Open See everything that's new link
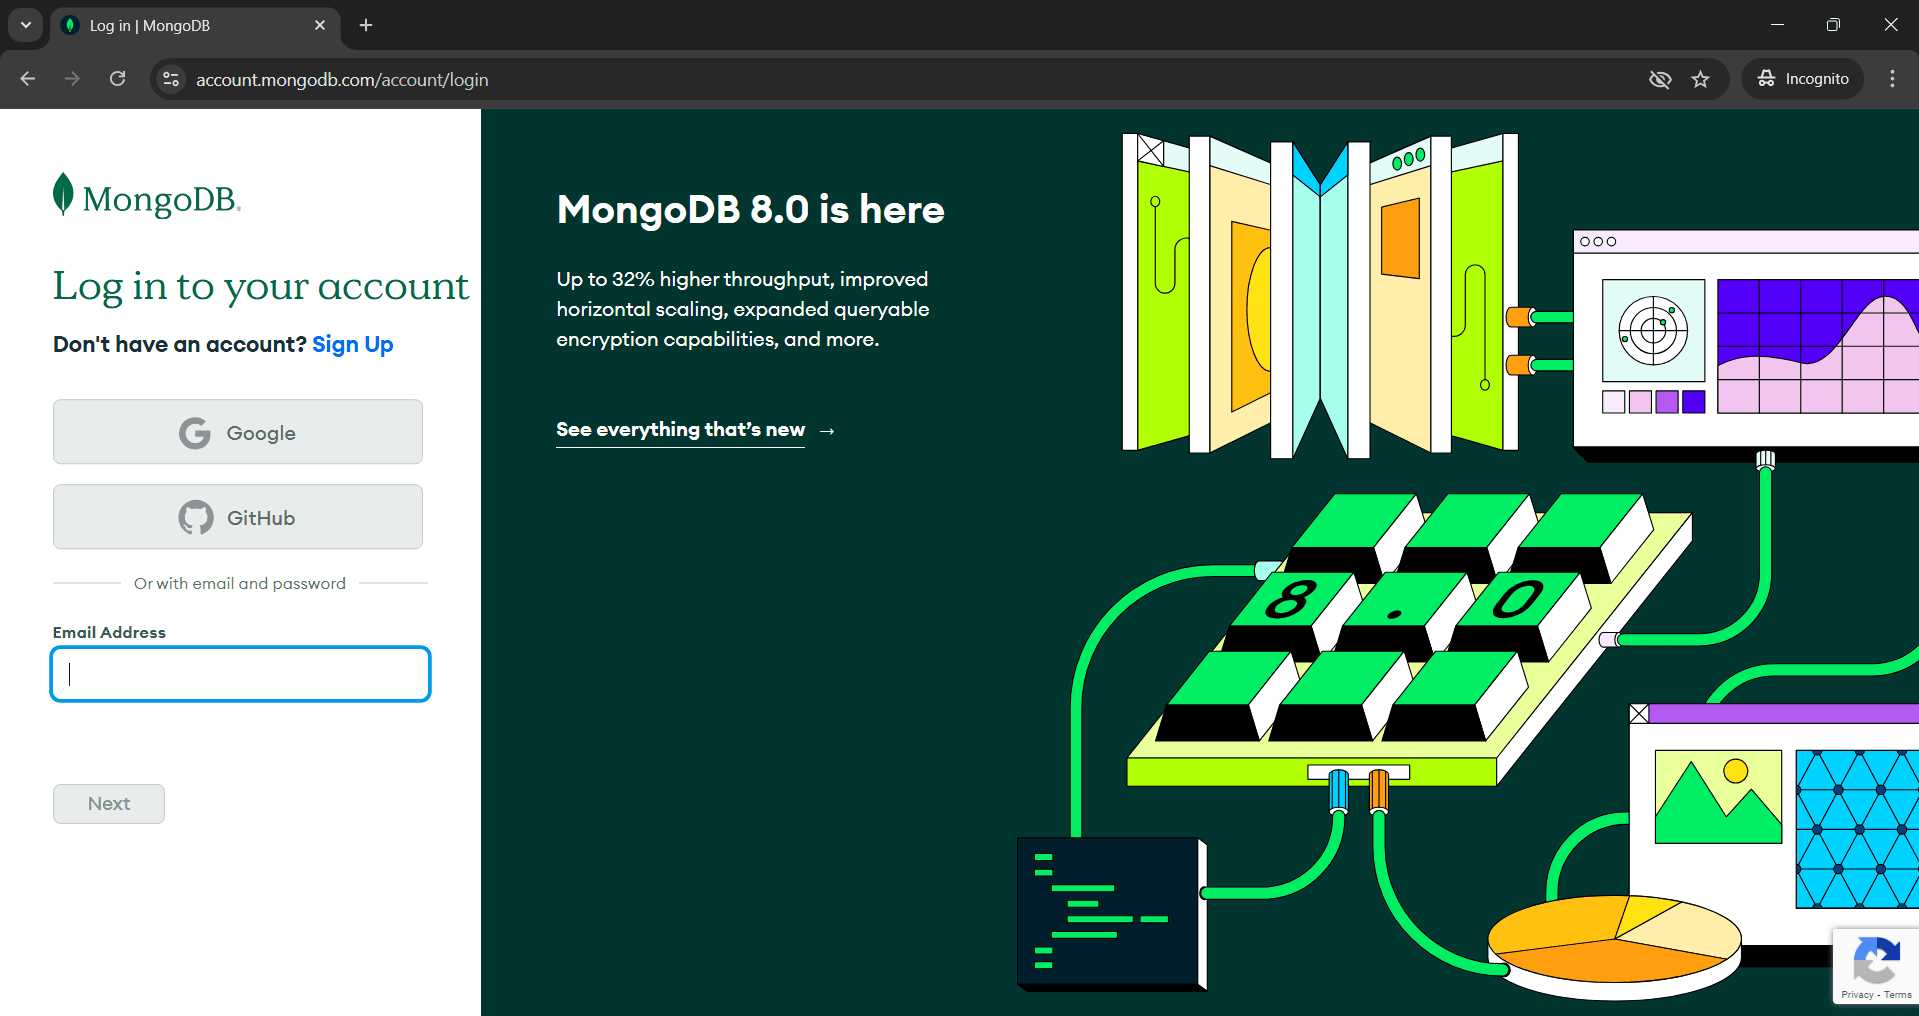Image resolution: width=1919 pixels, height=1016 pixels. coord(680,430)
